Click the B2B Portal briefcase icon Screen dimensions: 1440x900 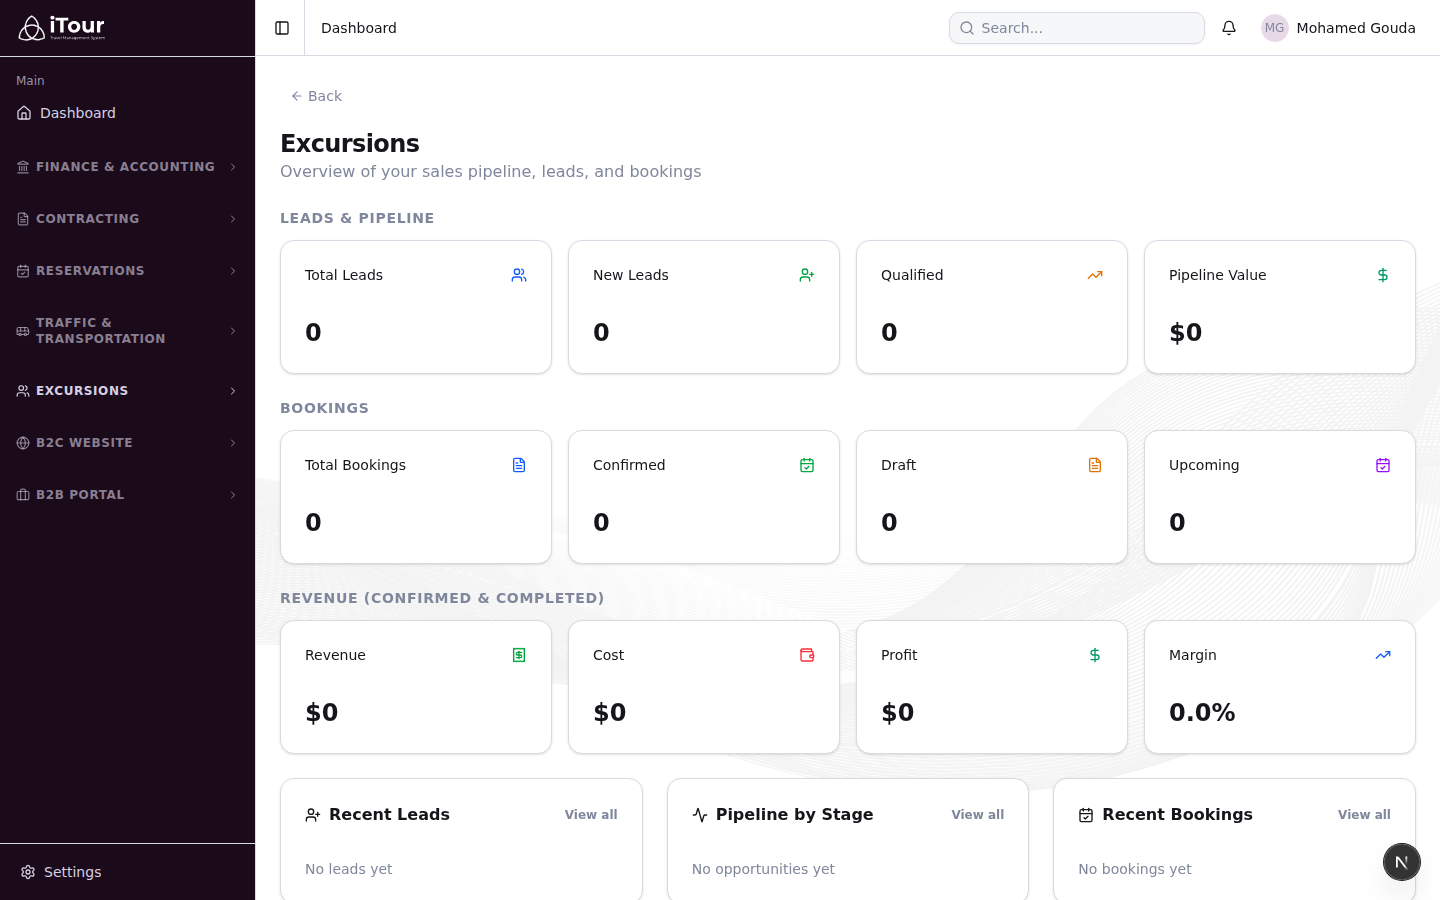point(23,495)
